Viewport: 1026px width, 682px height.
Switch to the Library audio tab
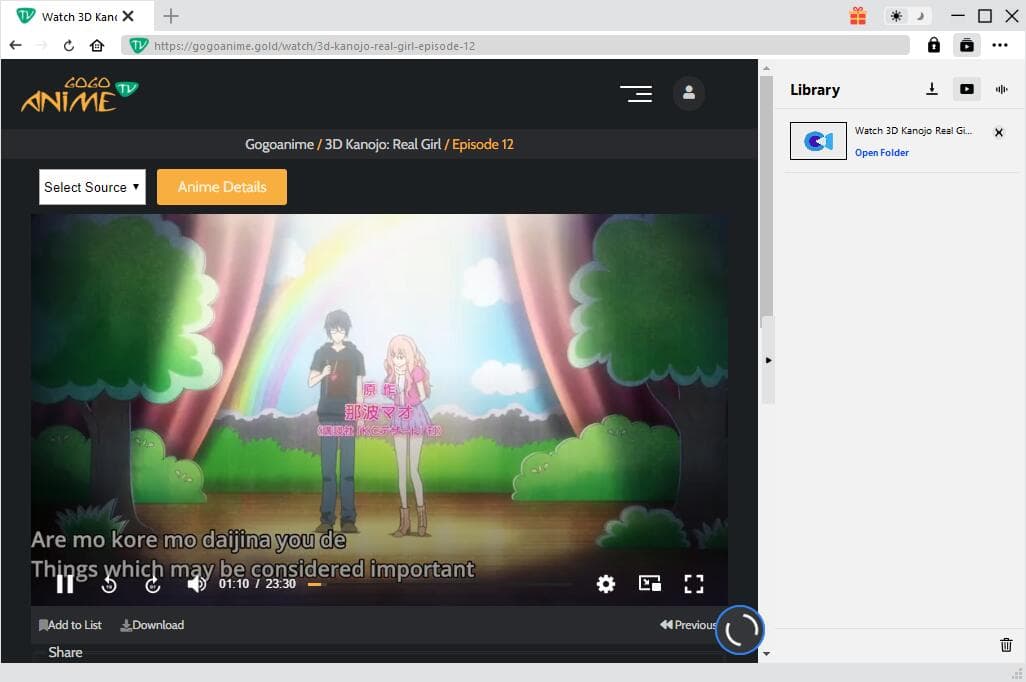coord(1001,89)
